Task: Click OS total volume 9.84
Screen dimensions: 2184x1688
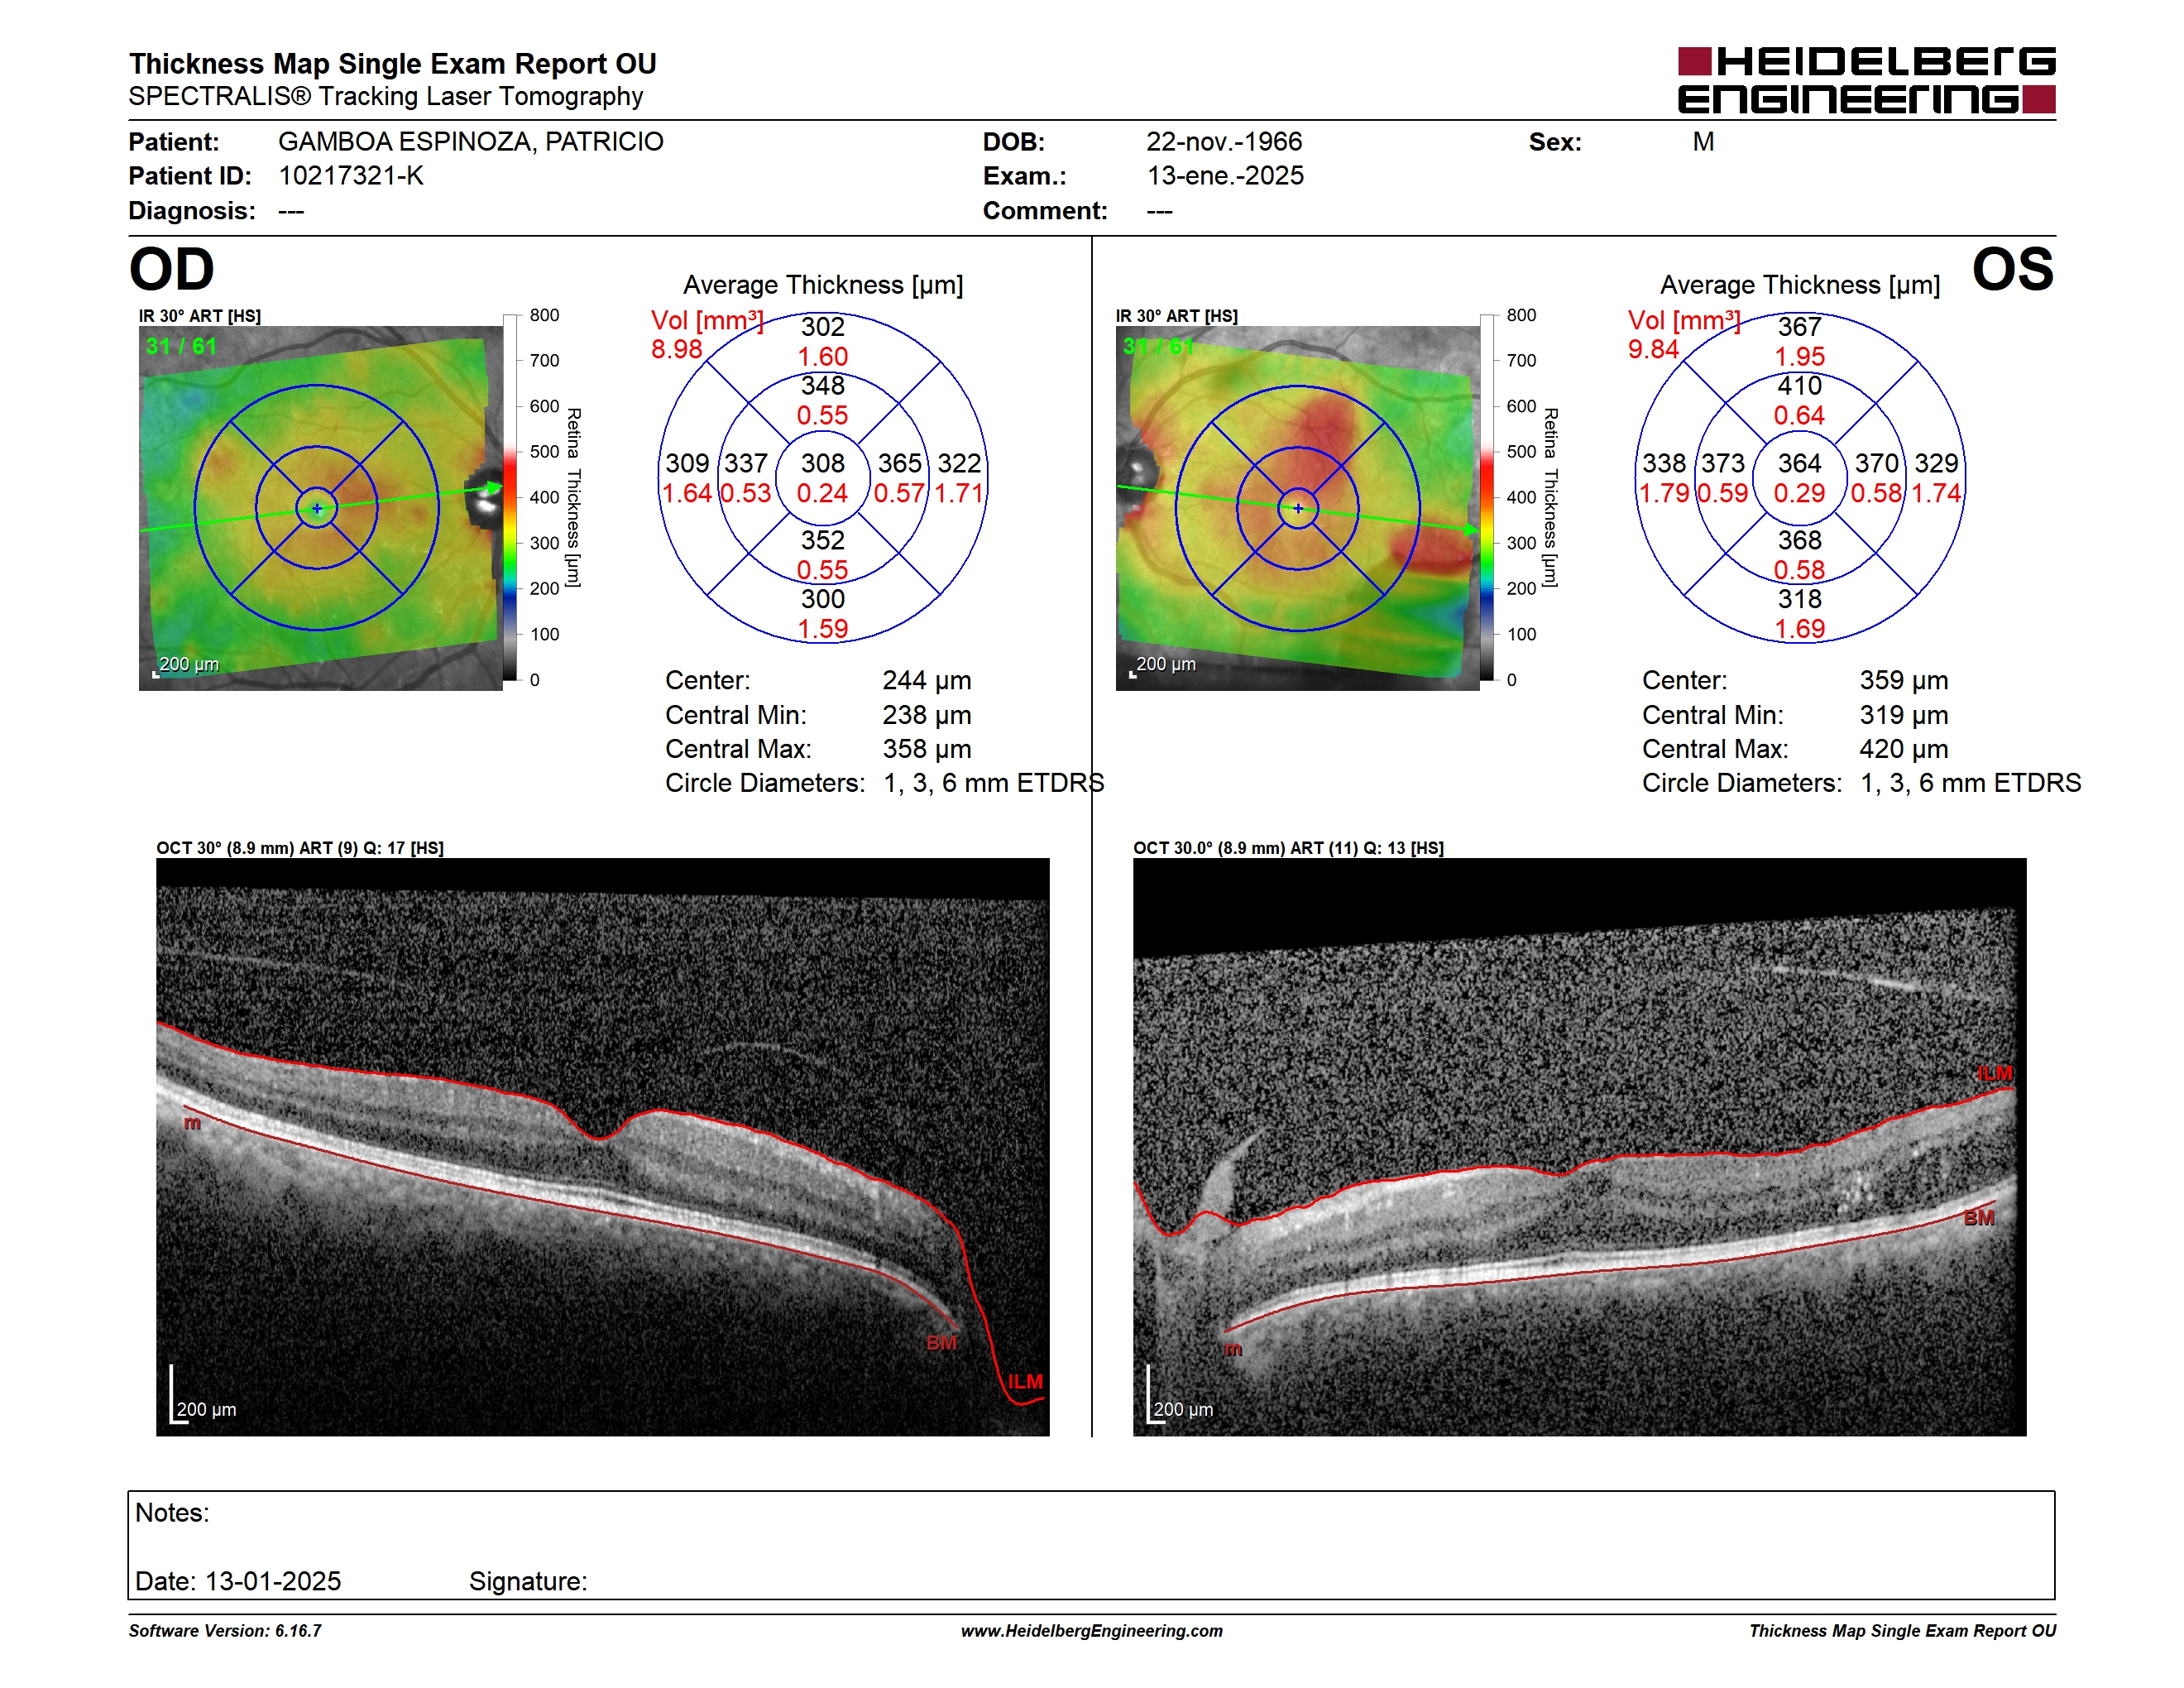Action: [x=1654, y=349]
